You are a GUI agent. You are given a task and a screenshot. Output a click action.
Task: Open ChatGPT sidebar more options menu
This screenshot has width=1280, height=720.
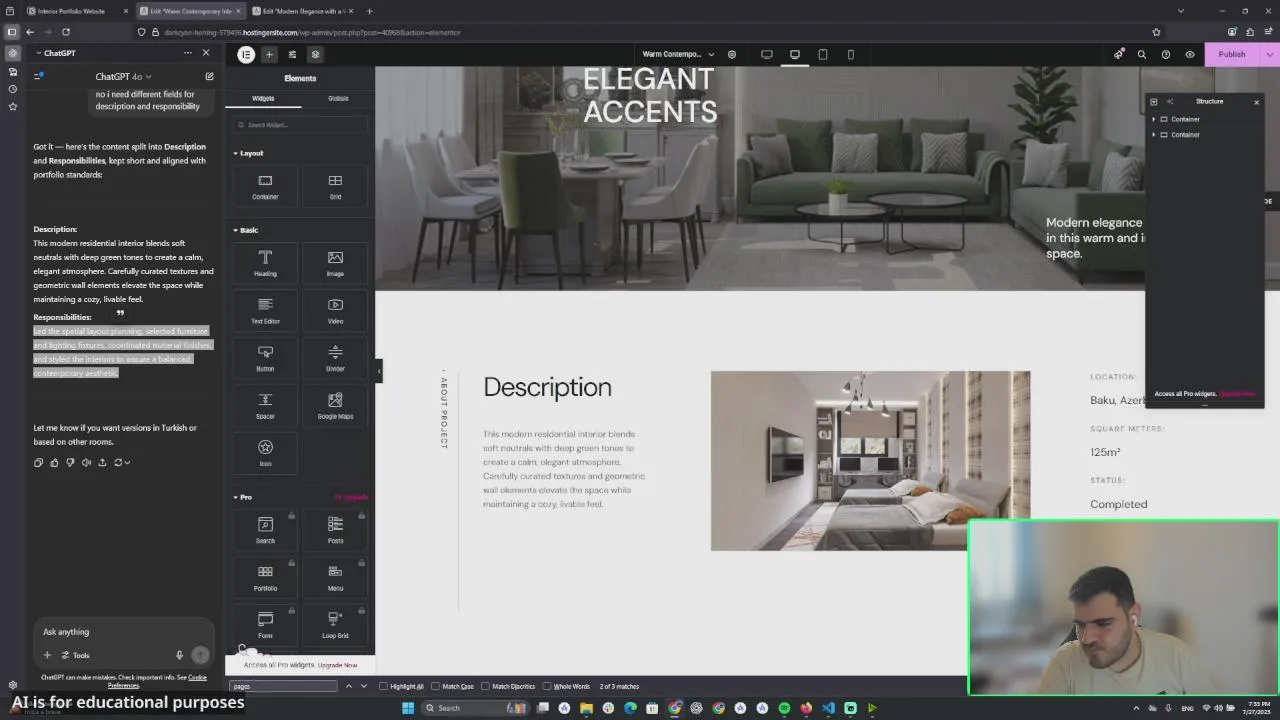tap(187, 53)
